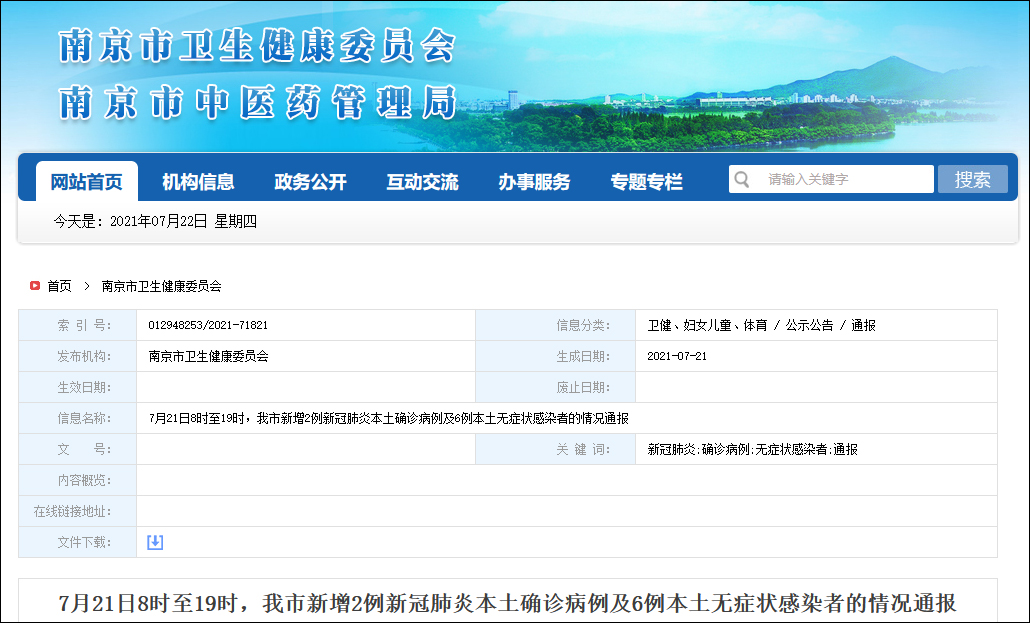The image size is (1030, 623).
Task: Click the 生效日期 label cell
Action: tap(78, 387)
